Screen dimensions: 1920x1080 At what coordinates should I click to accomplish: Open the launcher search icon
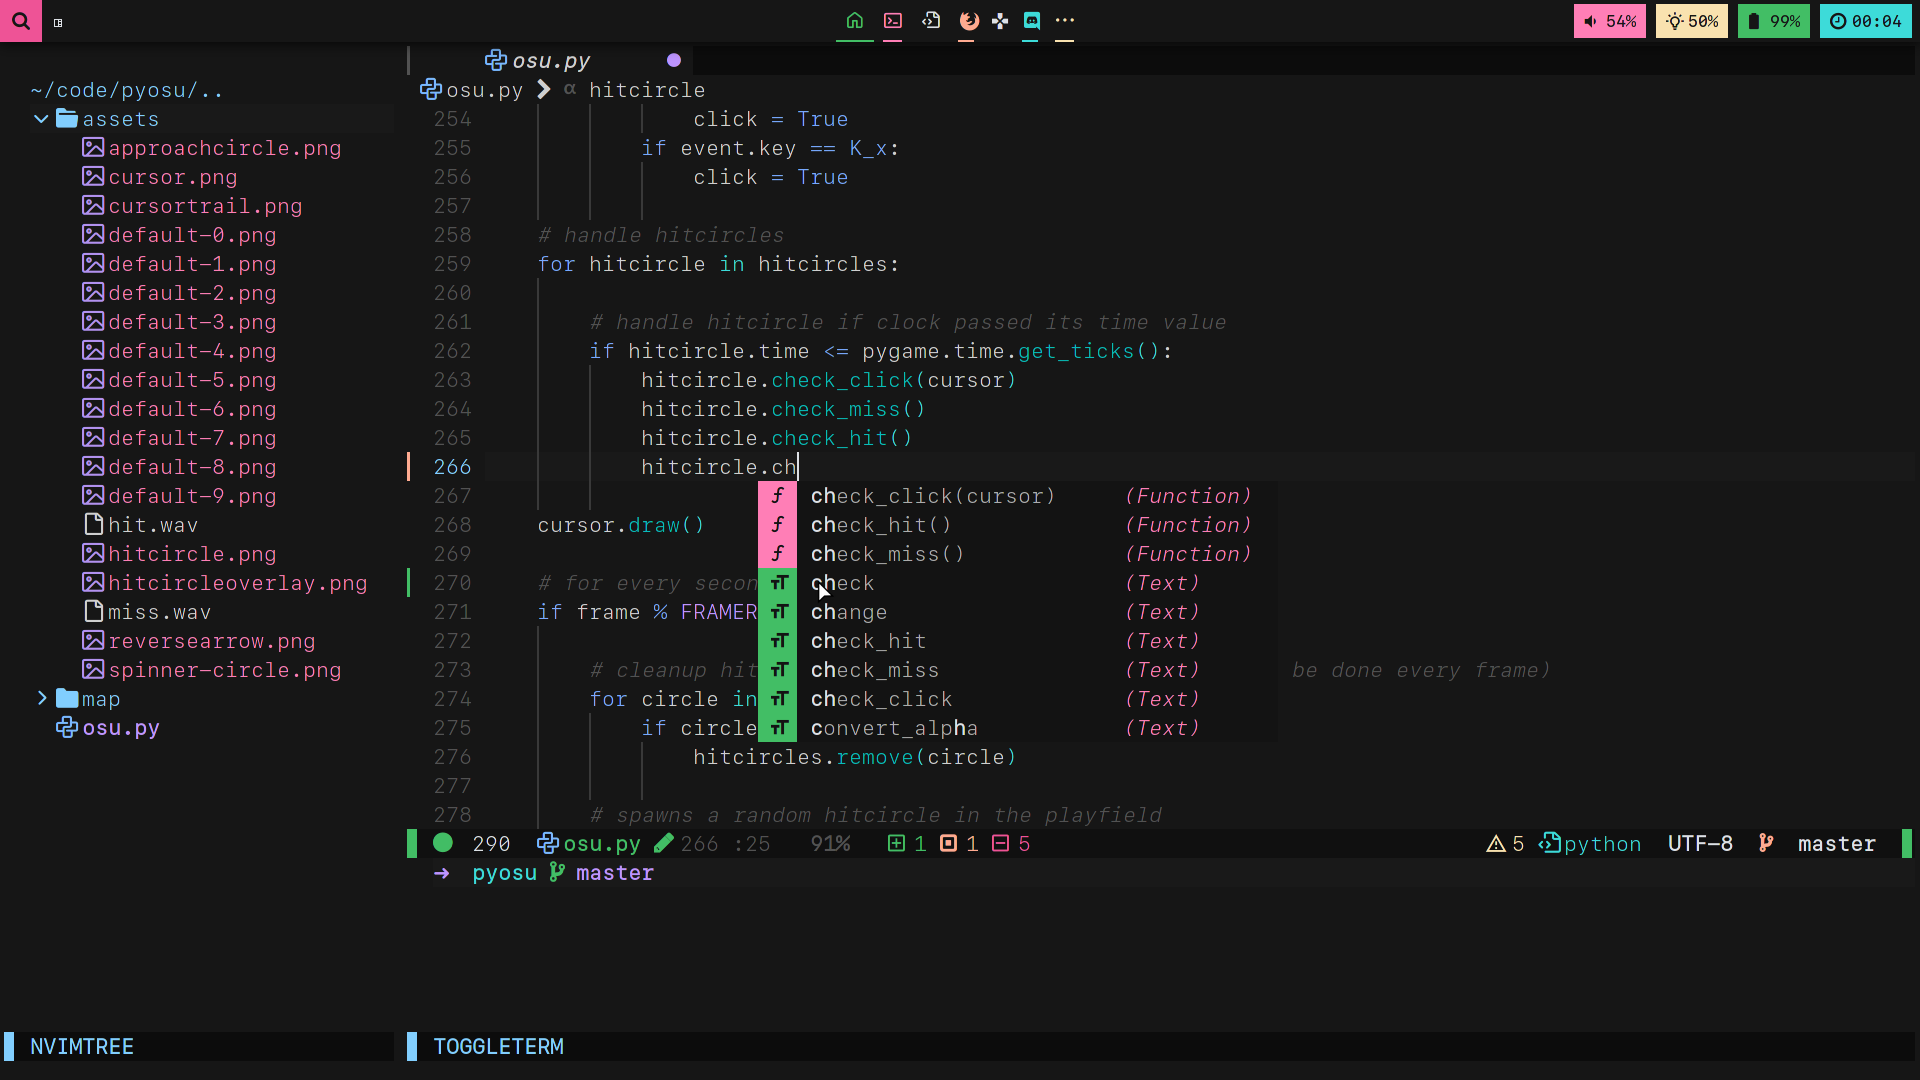coord(21,21)
